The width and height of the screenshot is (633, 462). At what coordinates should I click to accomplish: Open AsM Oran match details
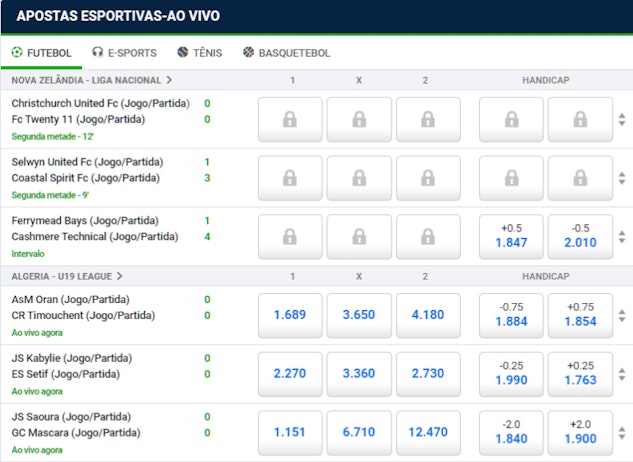(x=71, y=299)
